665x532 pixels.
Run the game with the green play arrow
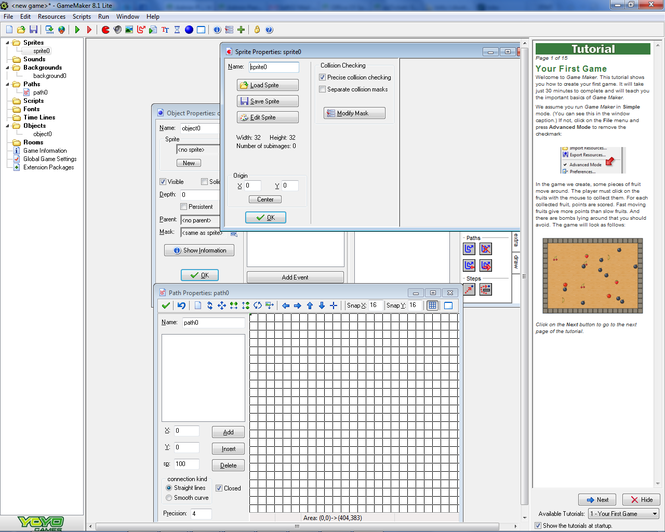pos(77,30)
